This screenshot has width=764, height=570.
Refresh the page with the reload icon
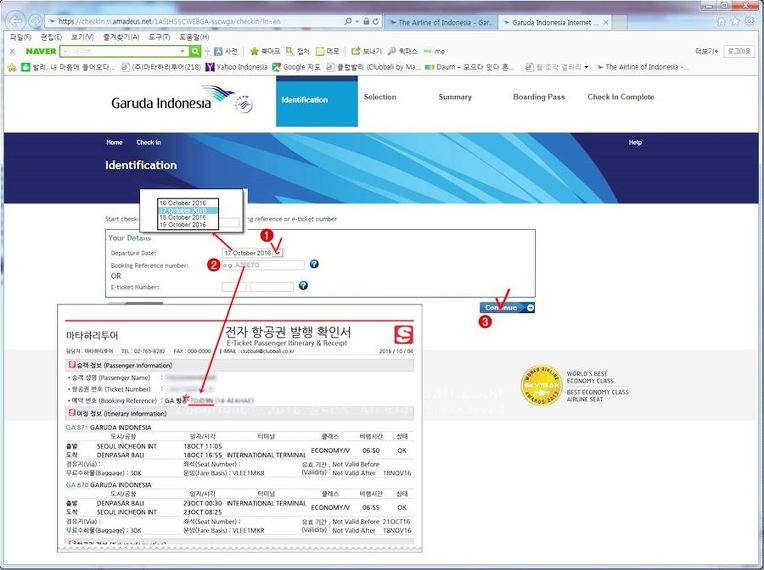375,21
